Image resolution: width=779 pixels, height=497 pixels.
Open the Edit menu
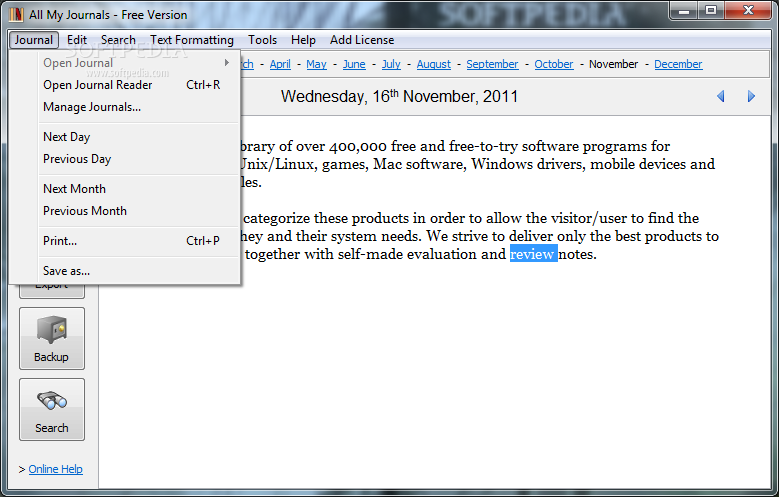(77, 40)
